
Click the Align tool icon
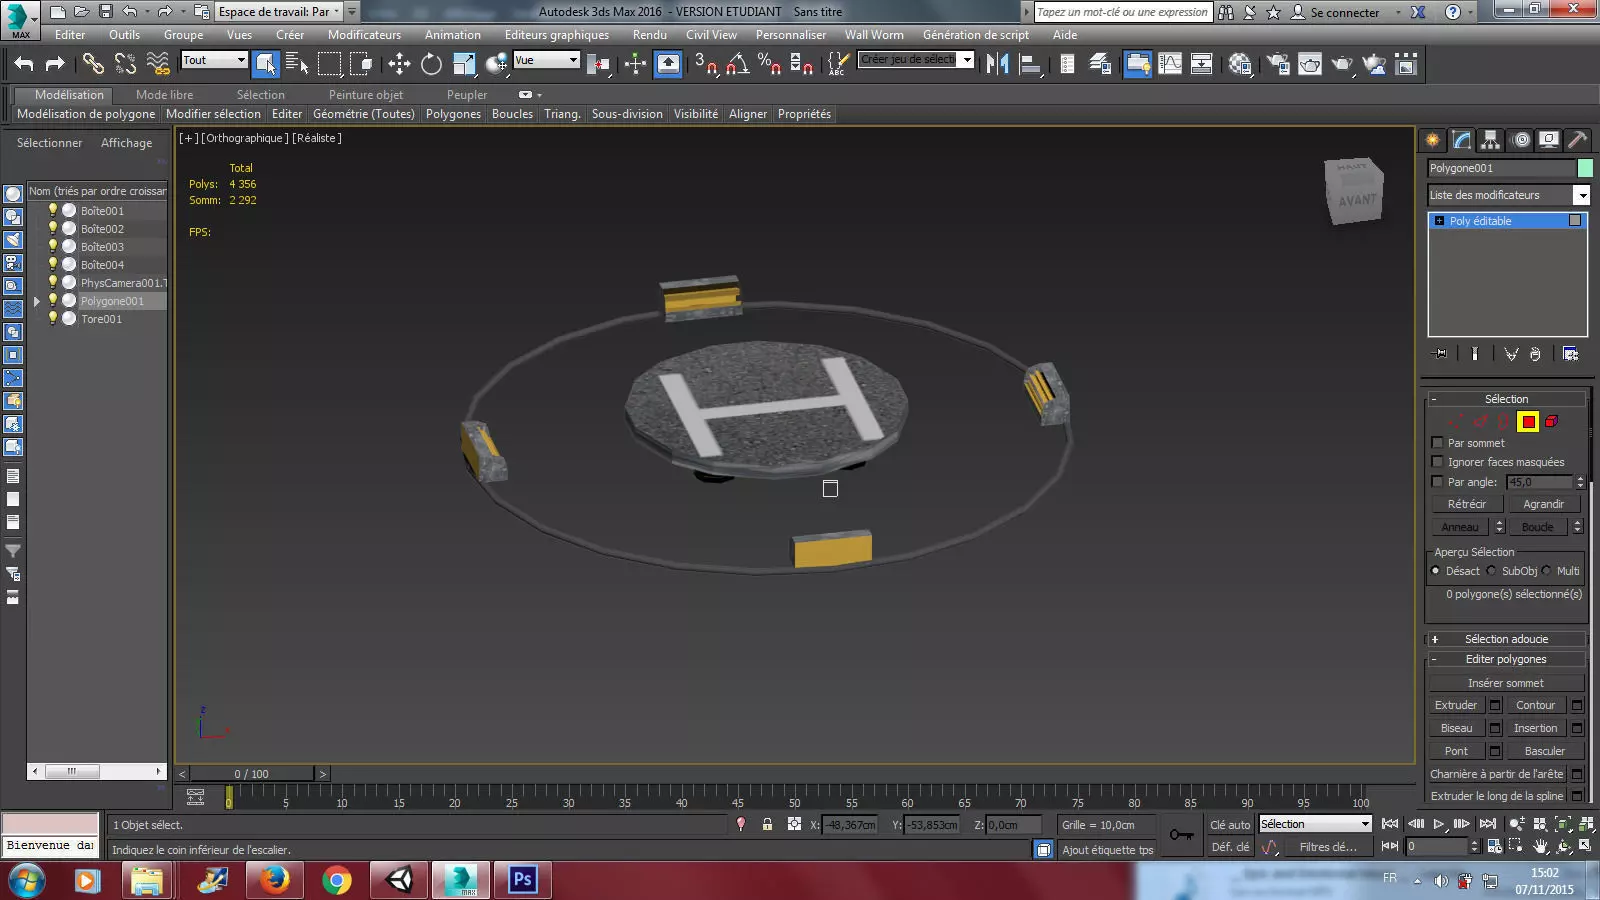[1029, 64]
